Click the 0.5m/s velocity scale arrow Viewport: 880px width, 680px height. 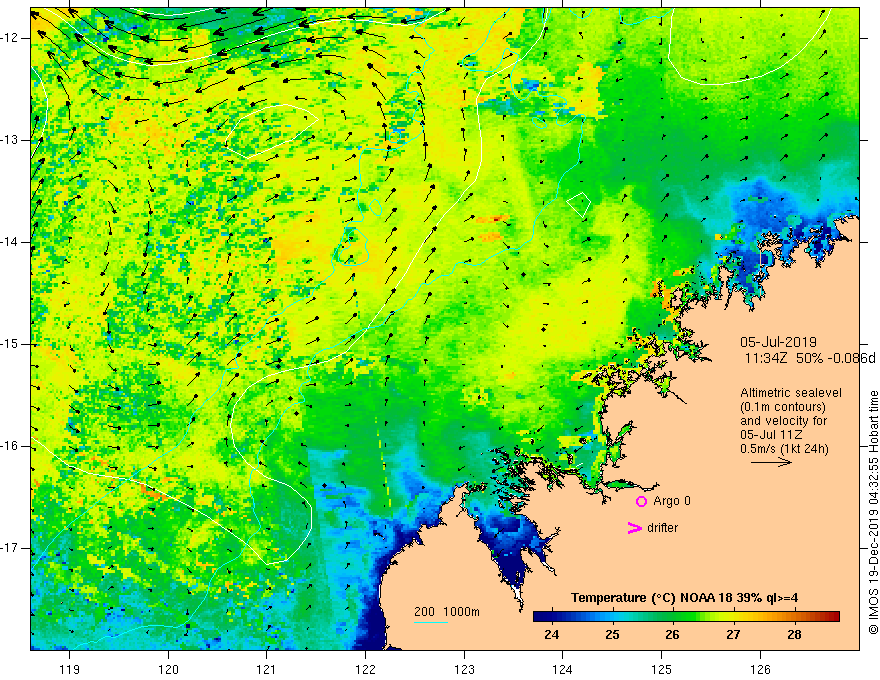point(771,462)
